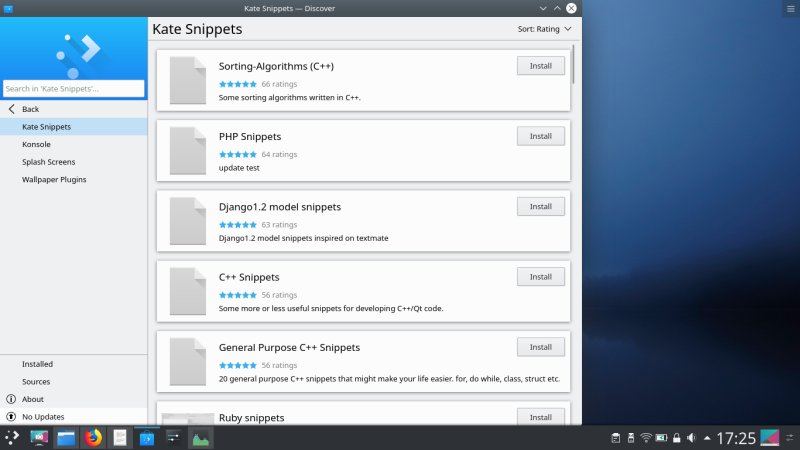The width and height of the screenshot is (800, 450).
Task: Open C++ Snippets title
Action: point(249,277)
